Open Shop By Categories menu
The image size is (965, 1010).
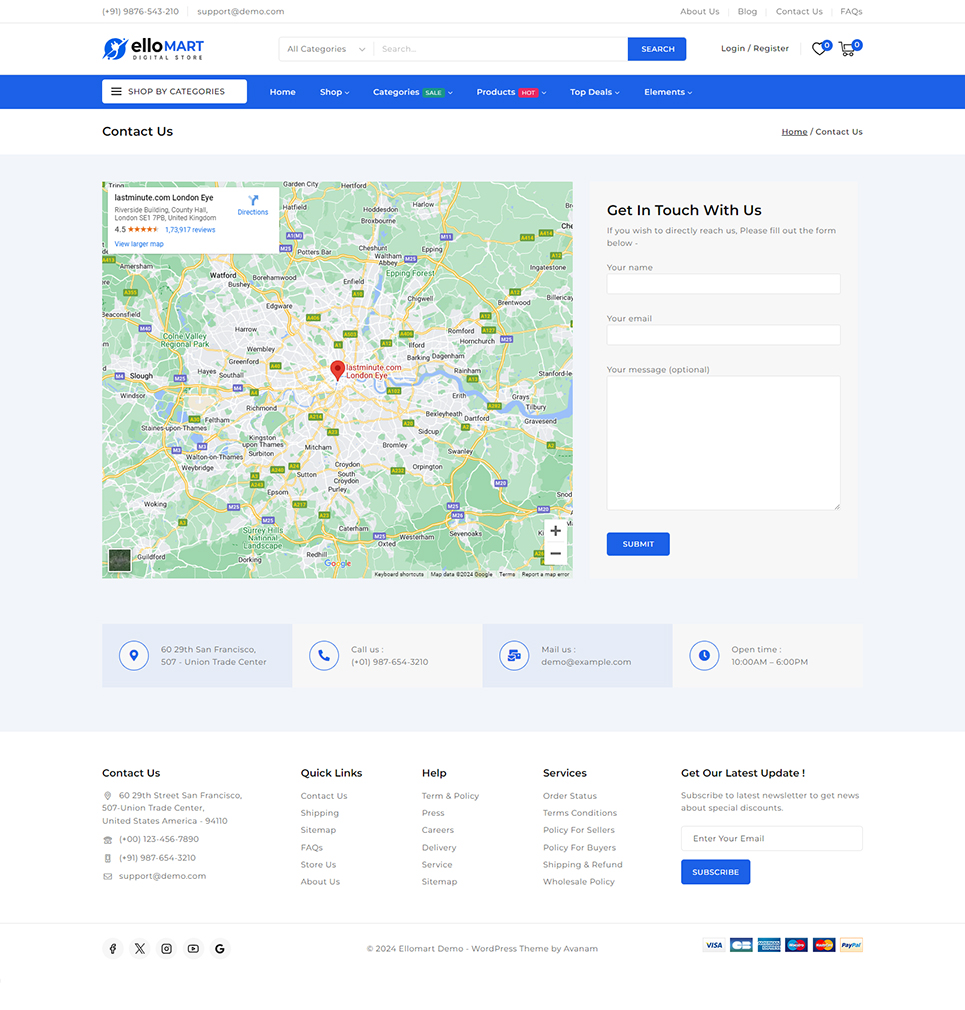point(174,92)
